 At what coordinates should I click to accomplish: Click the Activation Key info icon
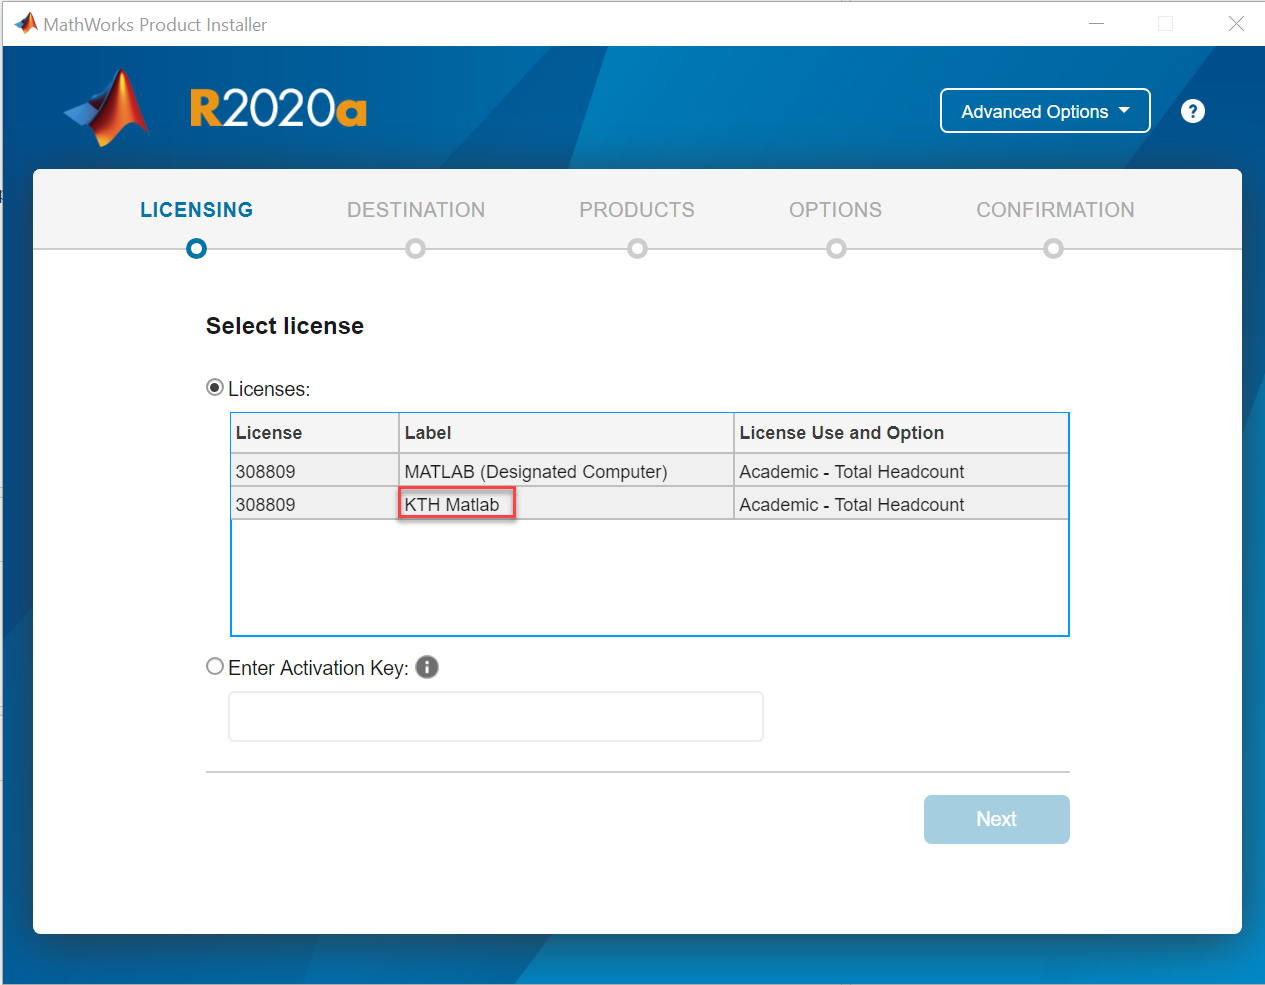pyautogui.click(x=427, y=667)
